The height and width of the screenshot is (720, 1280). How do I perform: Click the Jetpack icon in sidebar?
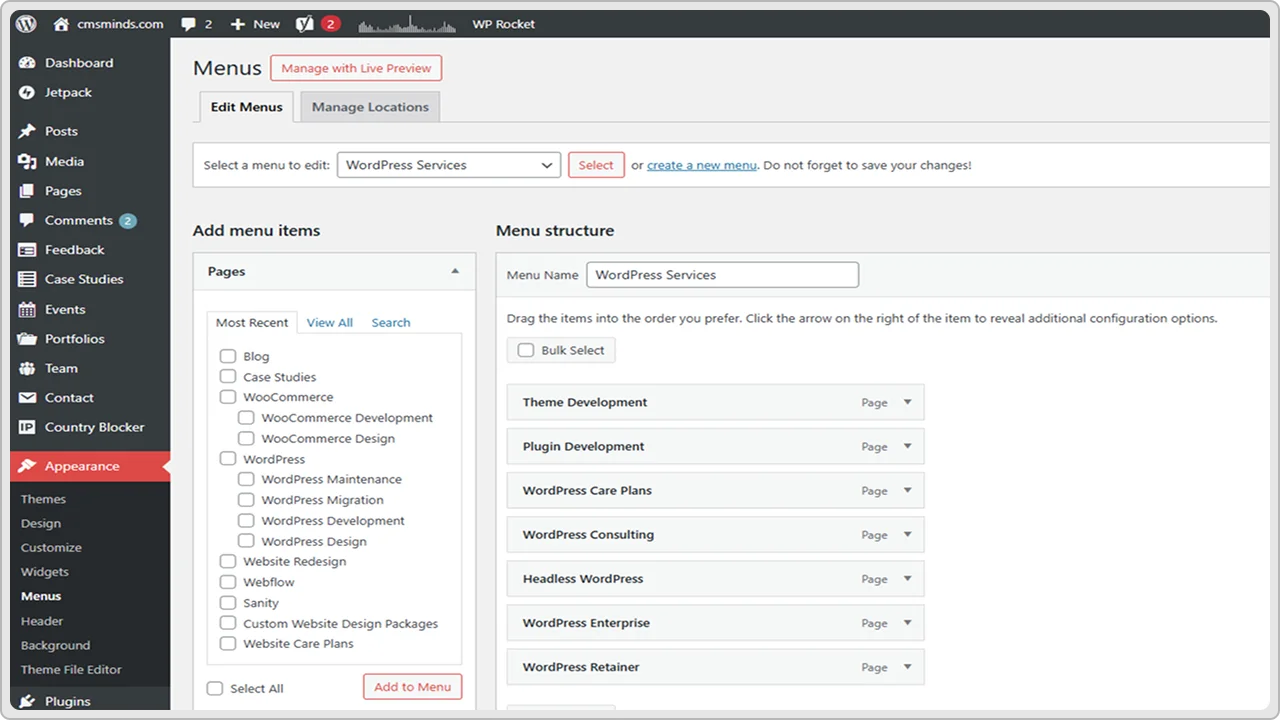pyautogui.click(x=27, y=92)
